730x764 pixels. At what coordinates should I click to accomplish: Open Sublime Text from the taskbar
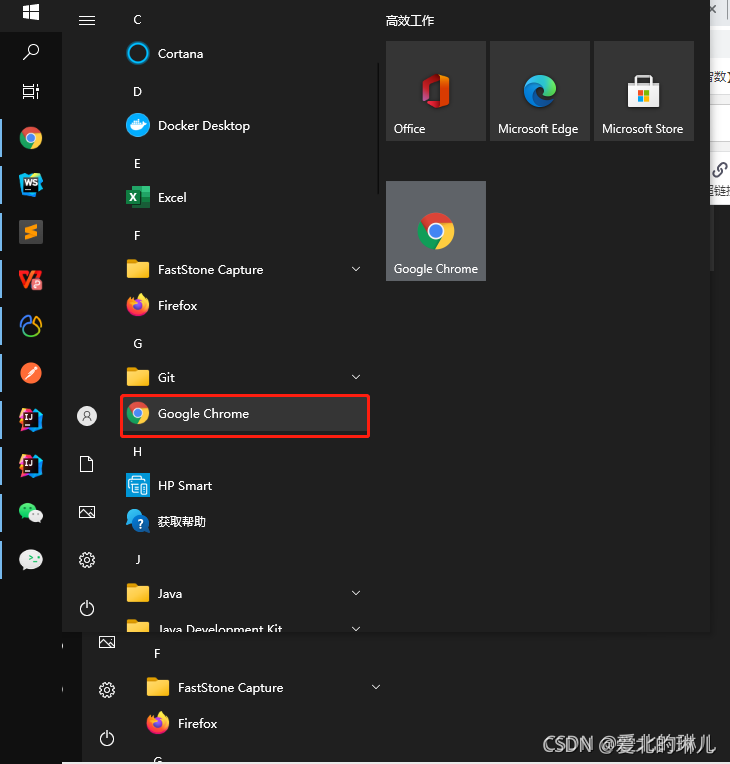[x=31, y=232]
